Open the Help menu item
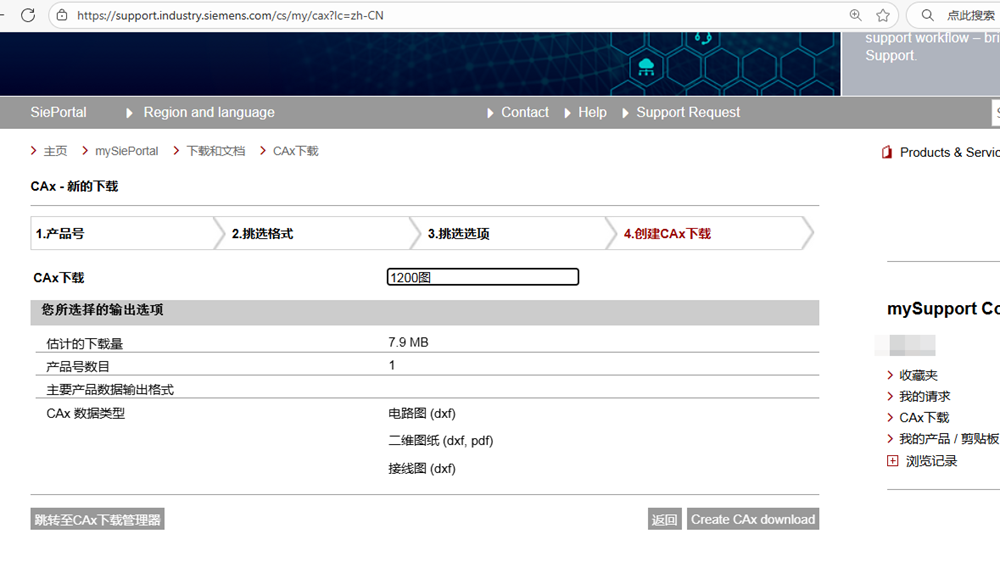This screenshot has height=584, width=1000. [592, 112]
